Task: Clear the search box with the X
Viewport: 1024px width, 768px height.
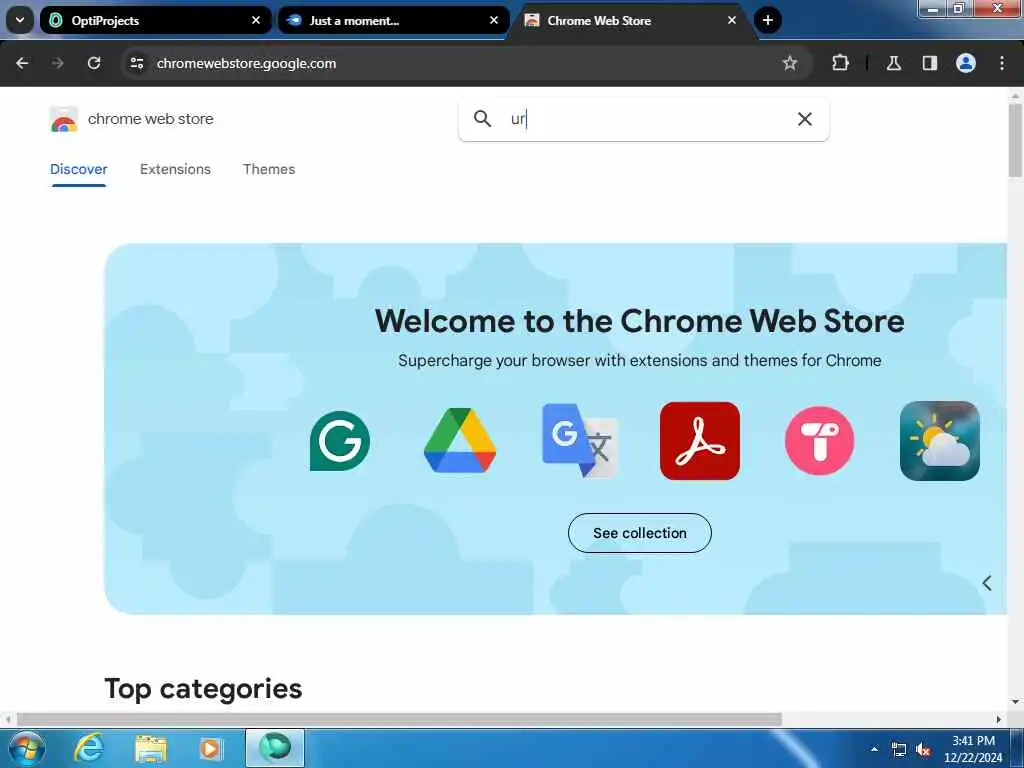Action: 805,119
